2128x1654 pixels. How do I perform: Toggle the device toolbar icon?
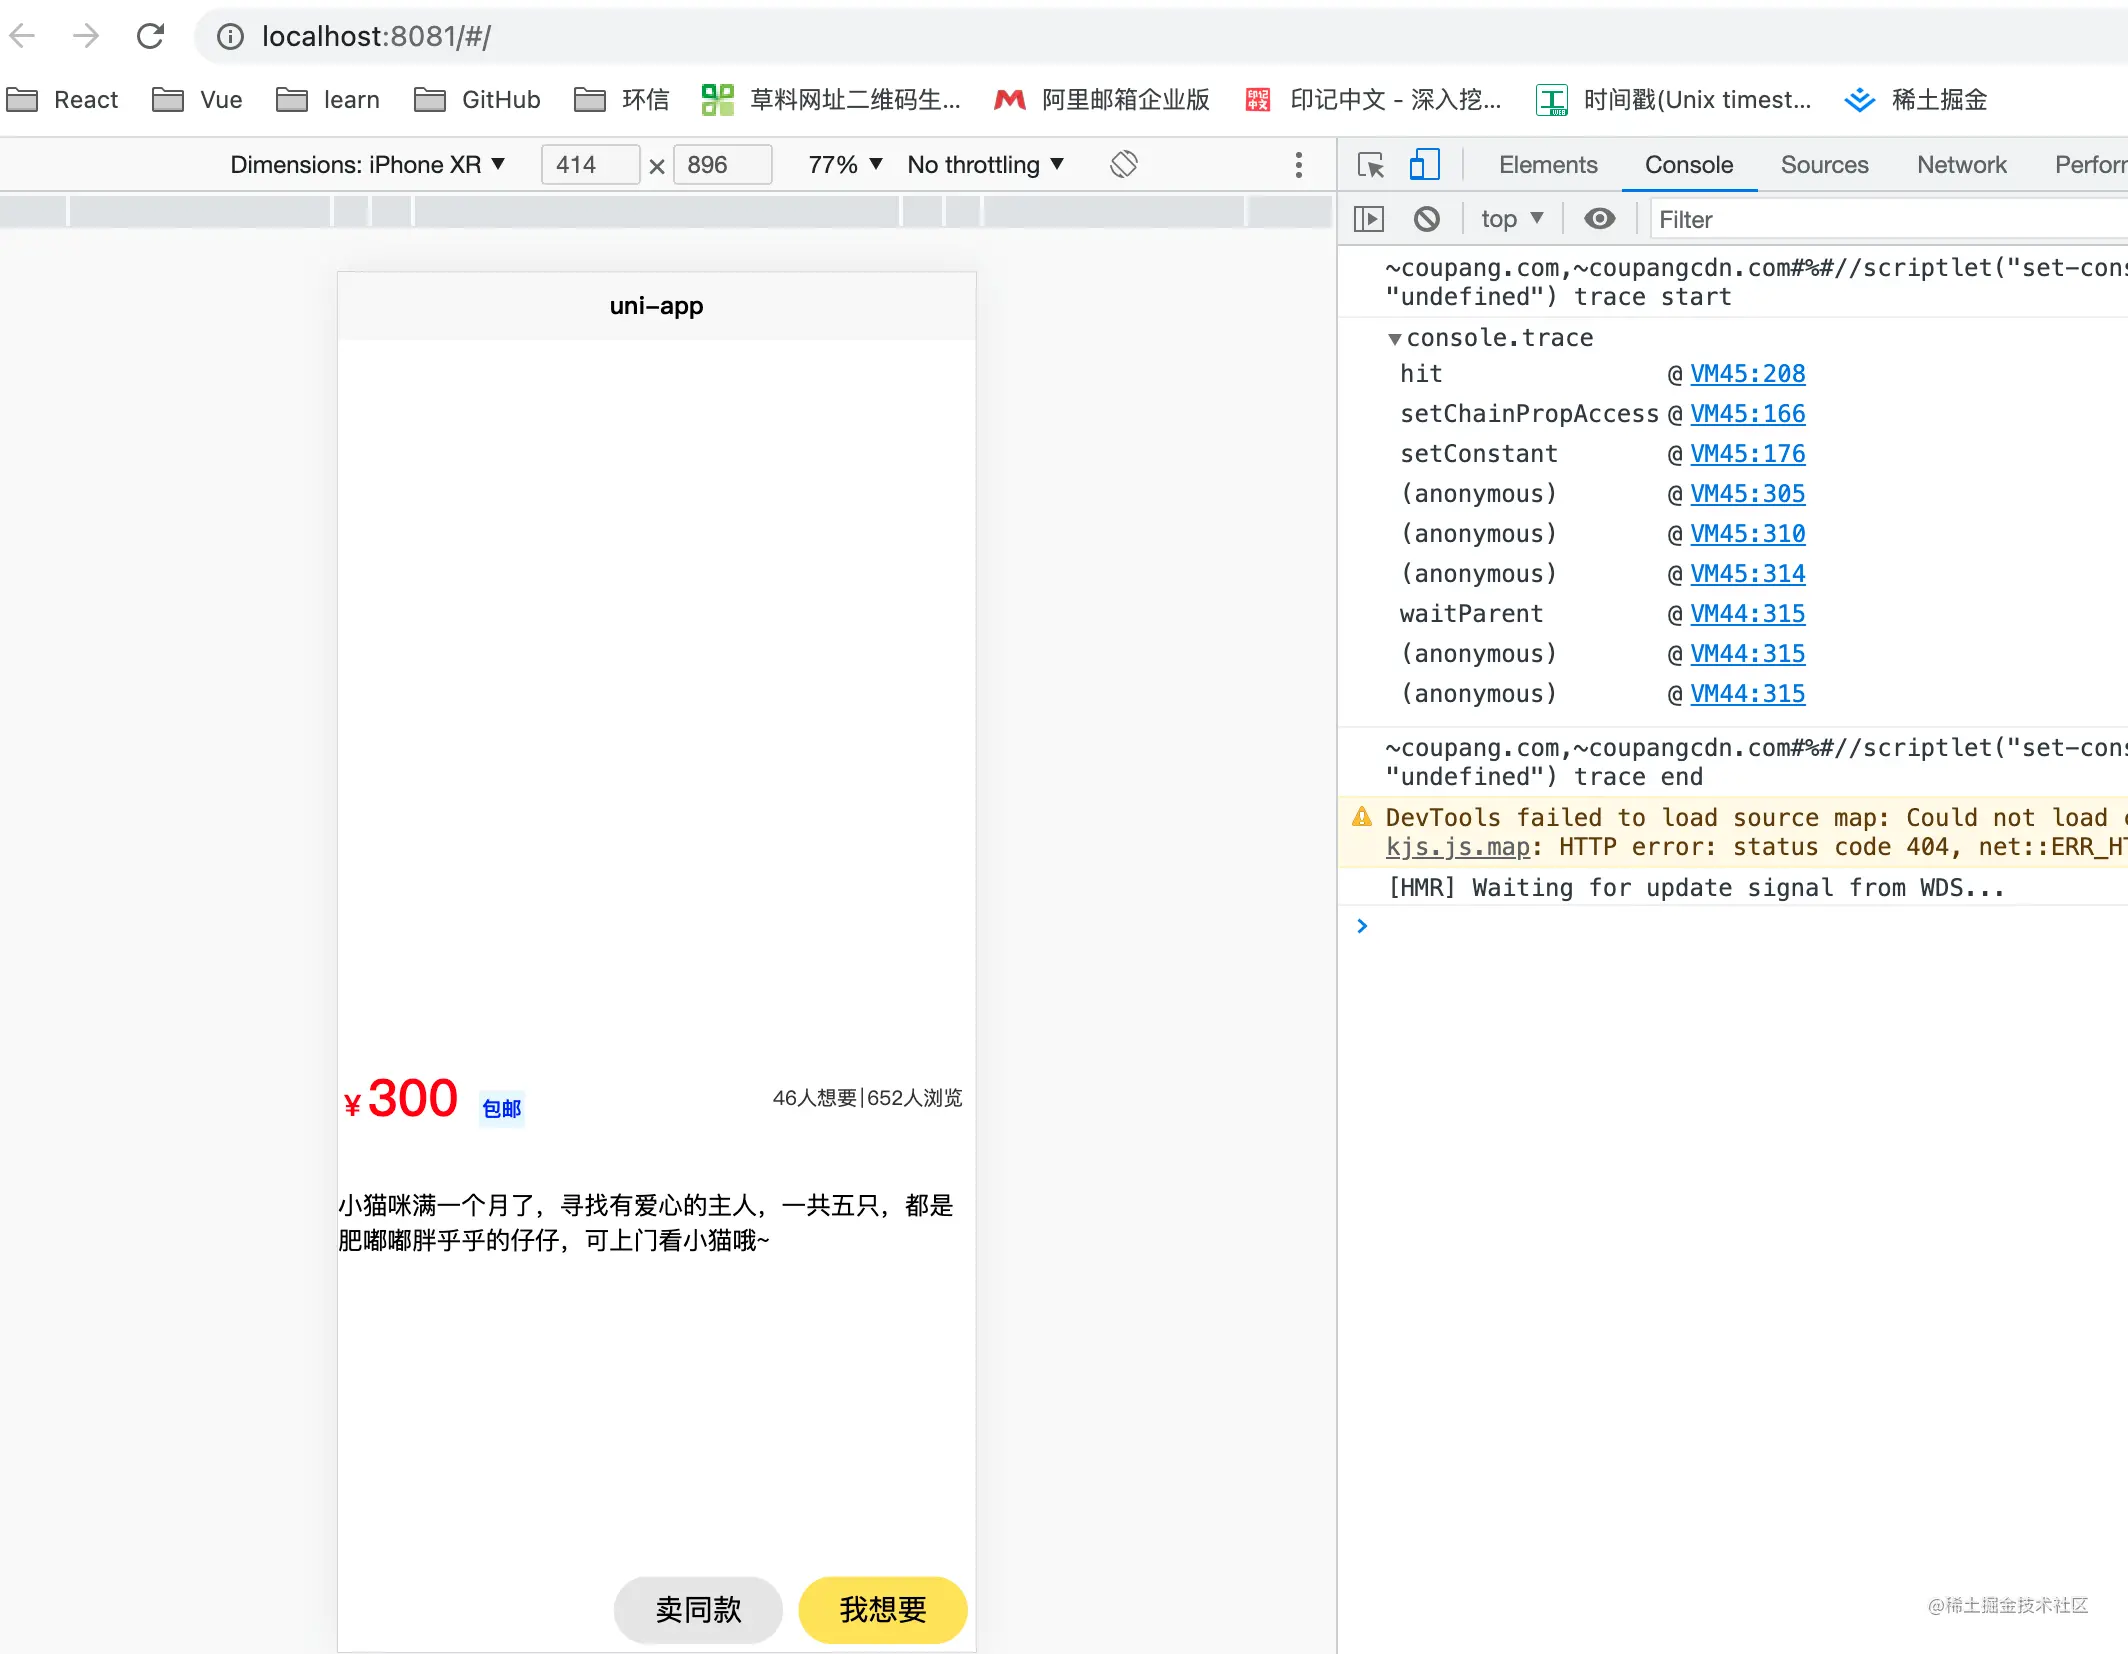(x=1424, y=164)
